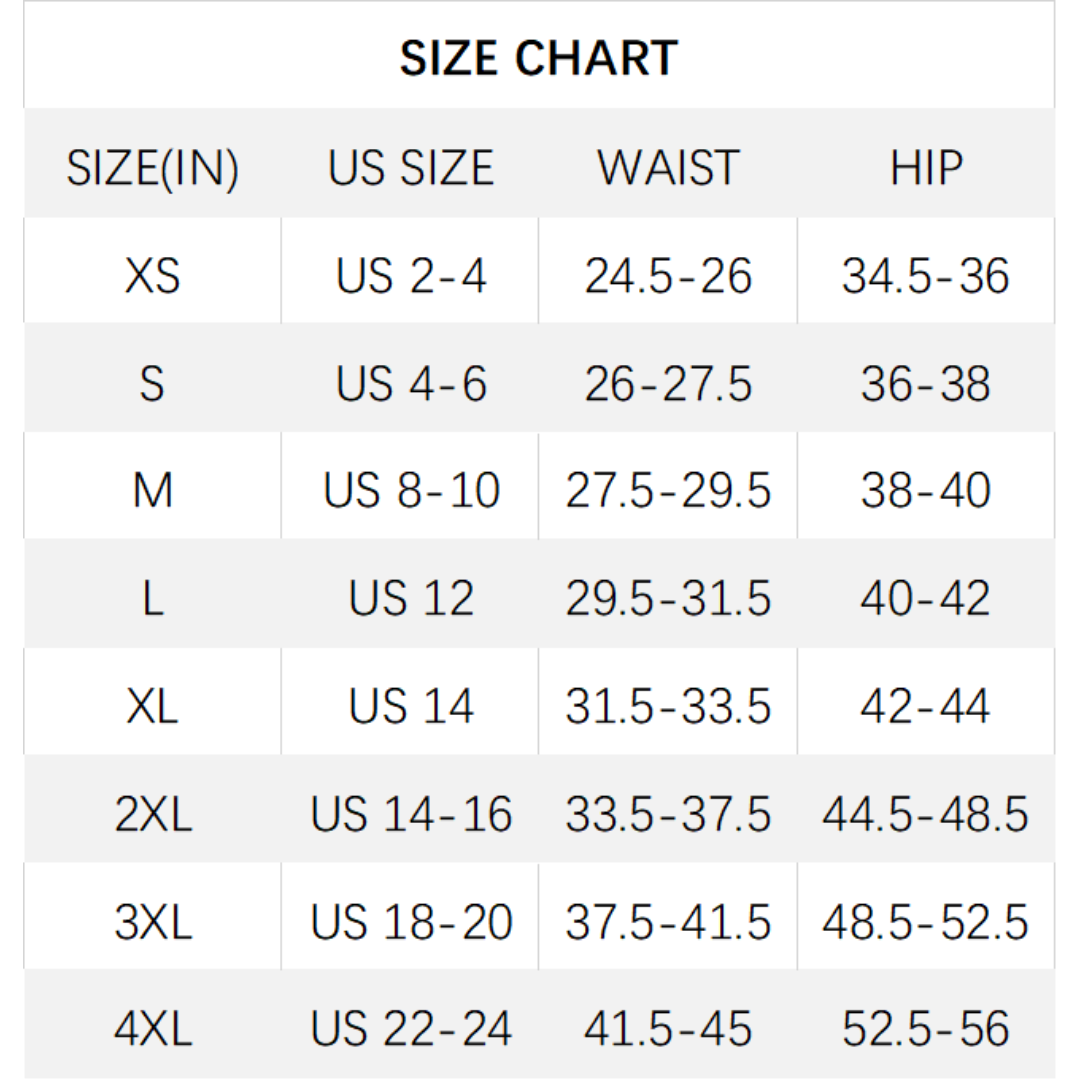Click the SIZE(IN) column header
Image resolution: width=1080 pixels, height=1080 pixels.
coord(152,168)
